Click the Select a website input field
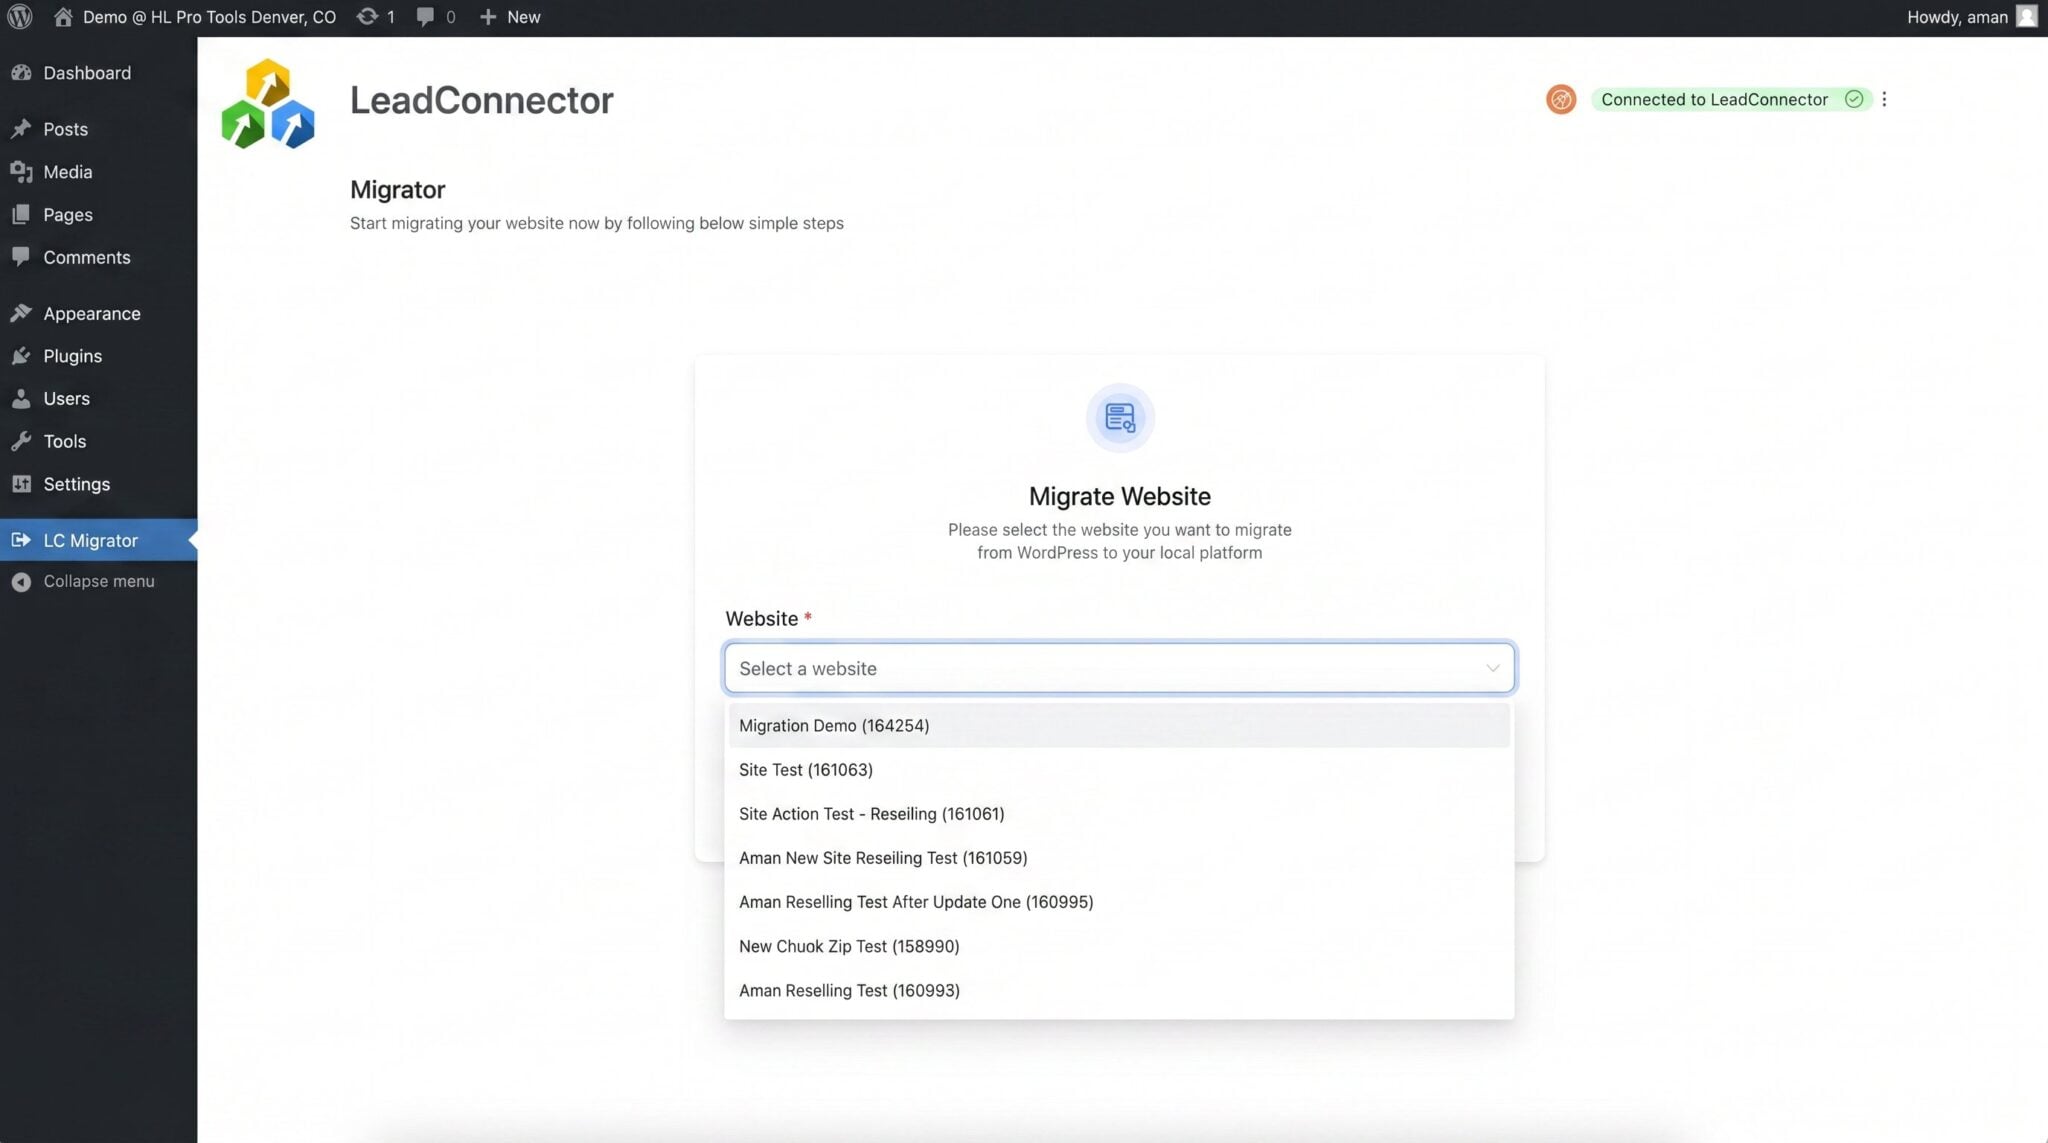The width and height of the screenshot is (2048, 1143). pyautogui.click(x=1119, y=668)
